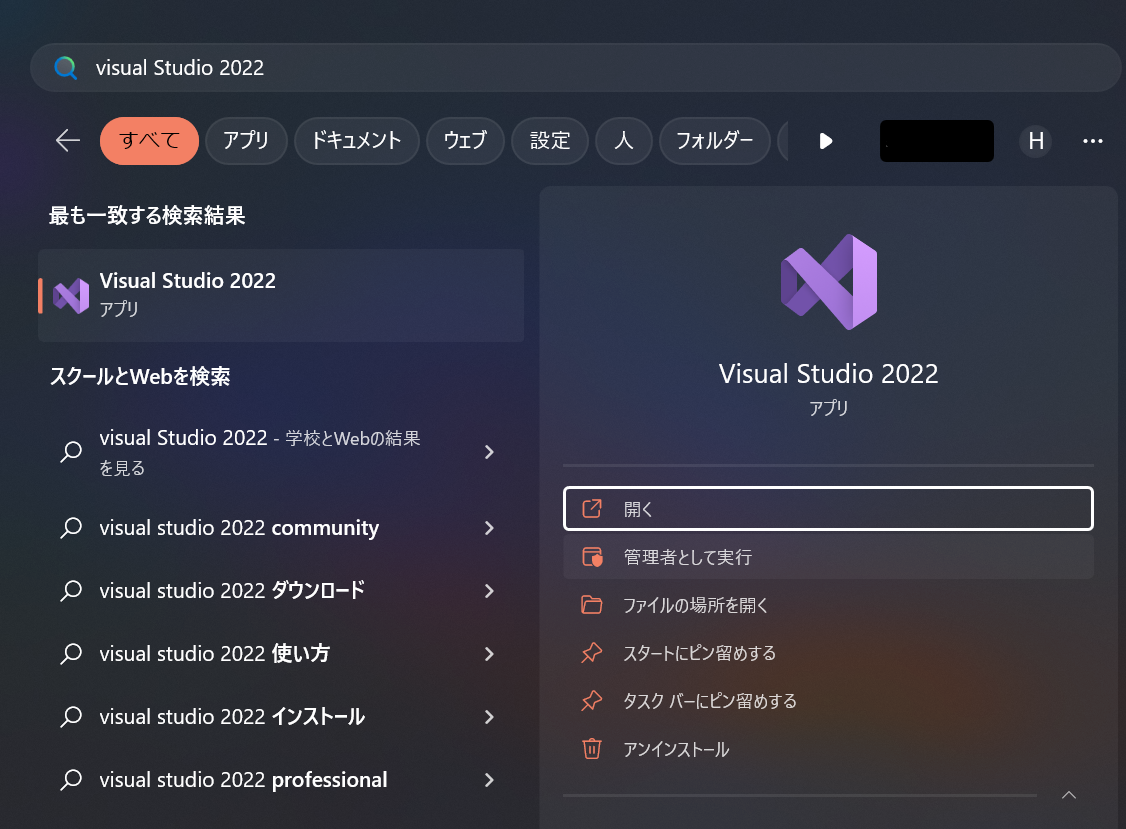1126x829 pixels.
Task: Expand arrow for 使い方 suggestion
Action: 489,654
